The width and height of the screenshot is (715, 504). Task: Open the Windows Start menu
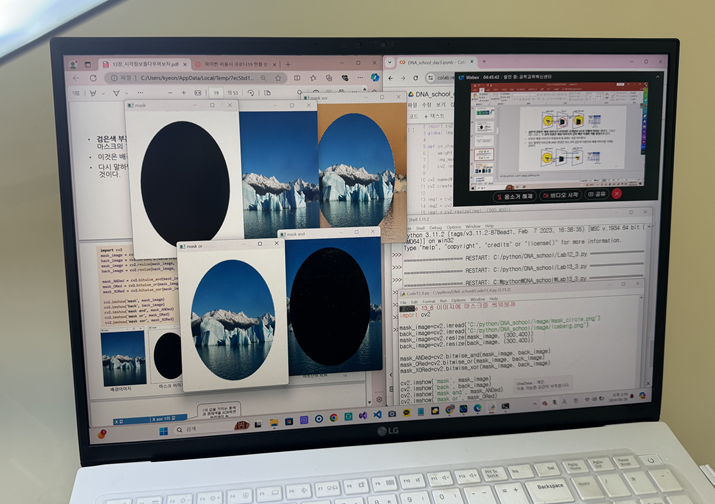(163, 431)
